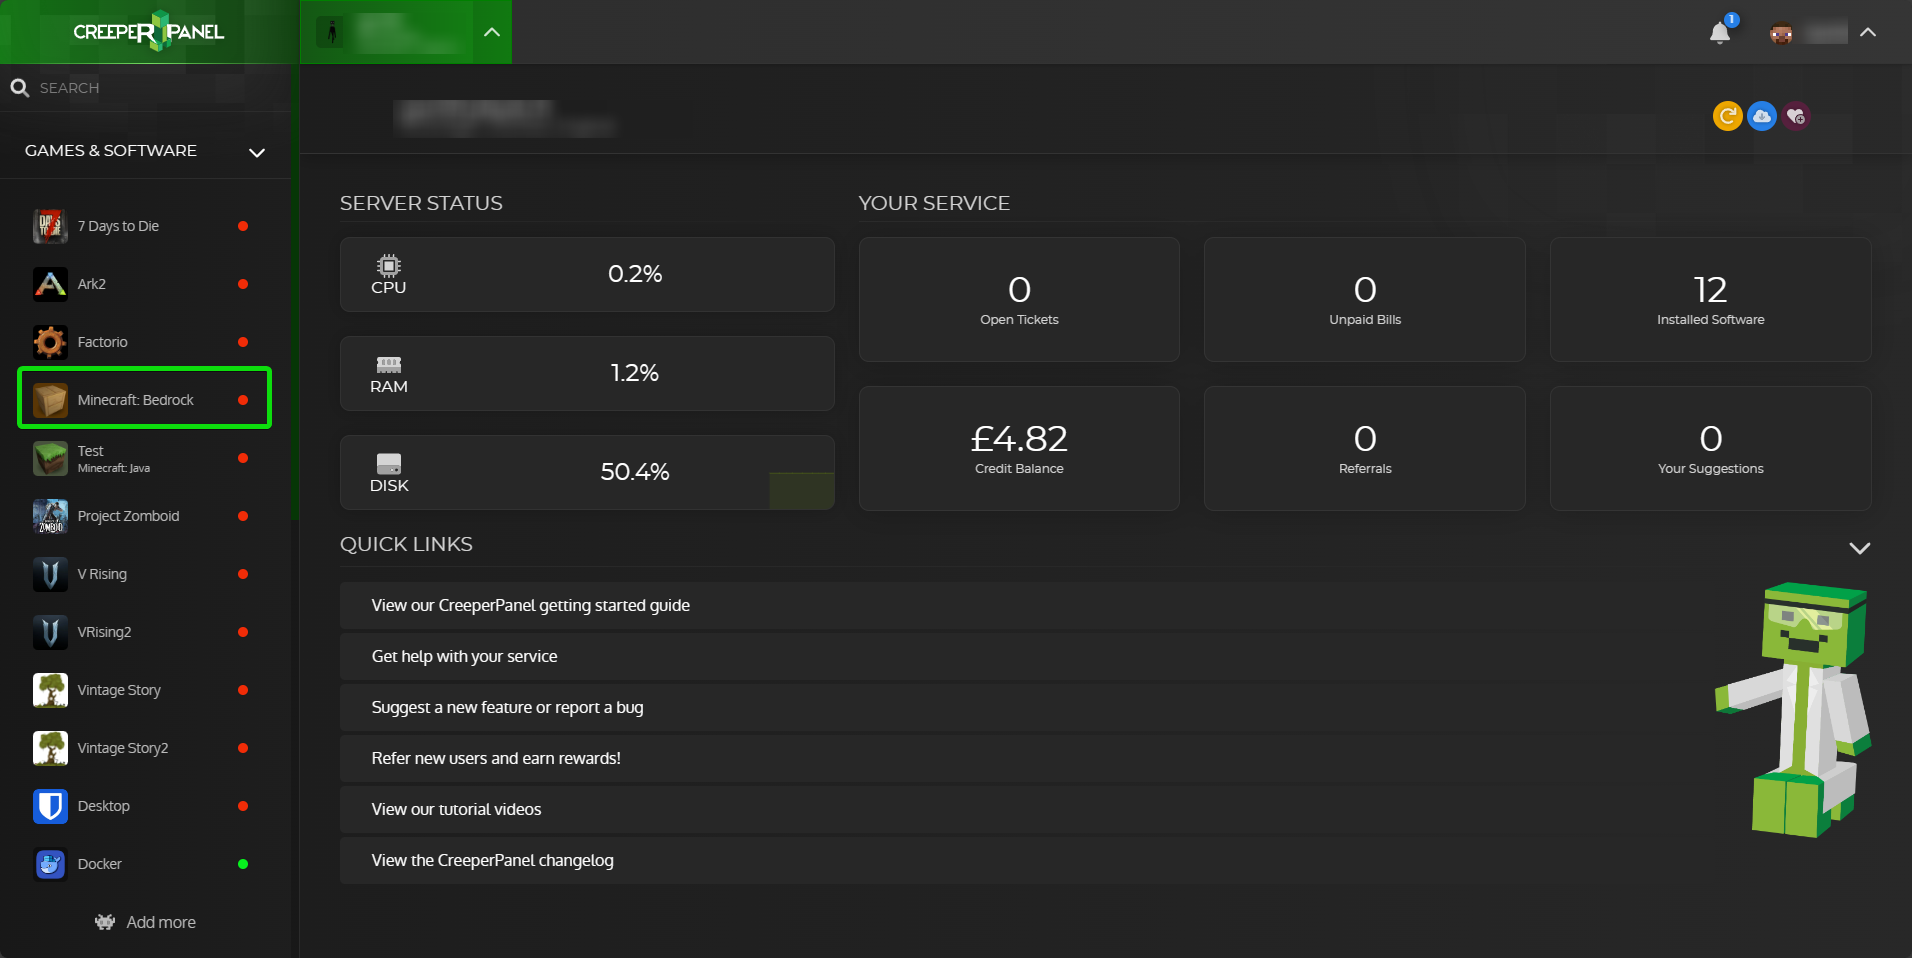This screenshot has width=1912, height=958.
Task: Select the Minecraft: Bedrock block icon
Action: click(x=50, y=400)
